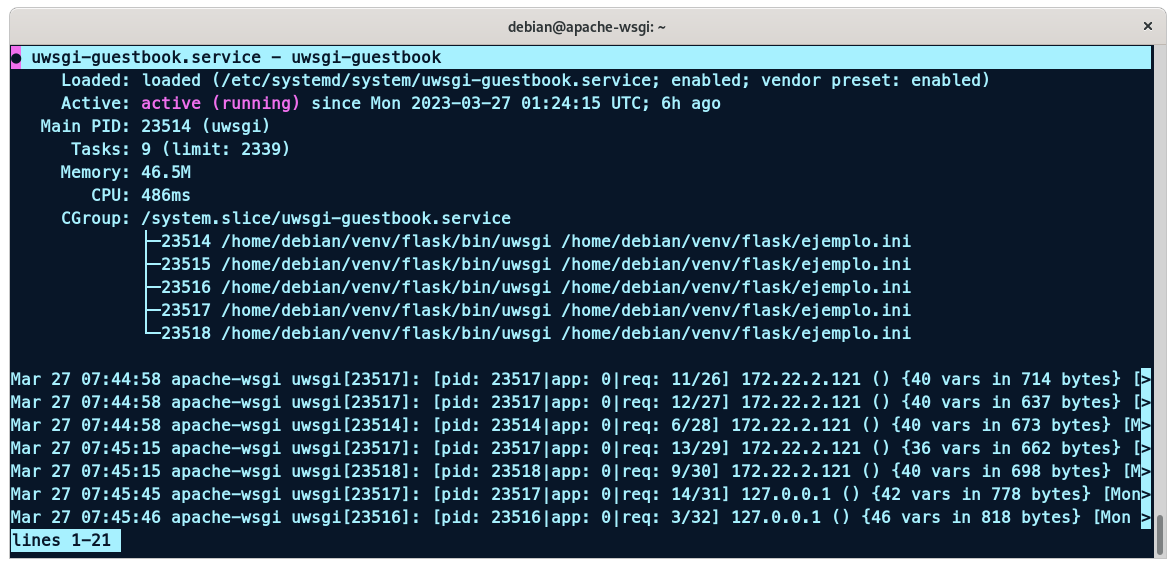
Task: Click the Memory 46.5M value
Action: [x=166, y=172]
